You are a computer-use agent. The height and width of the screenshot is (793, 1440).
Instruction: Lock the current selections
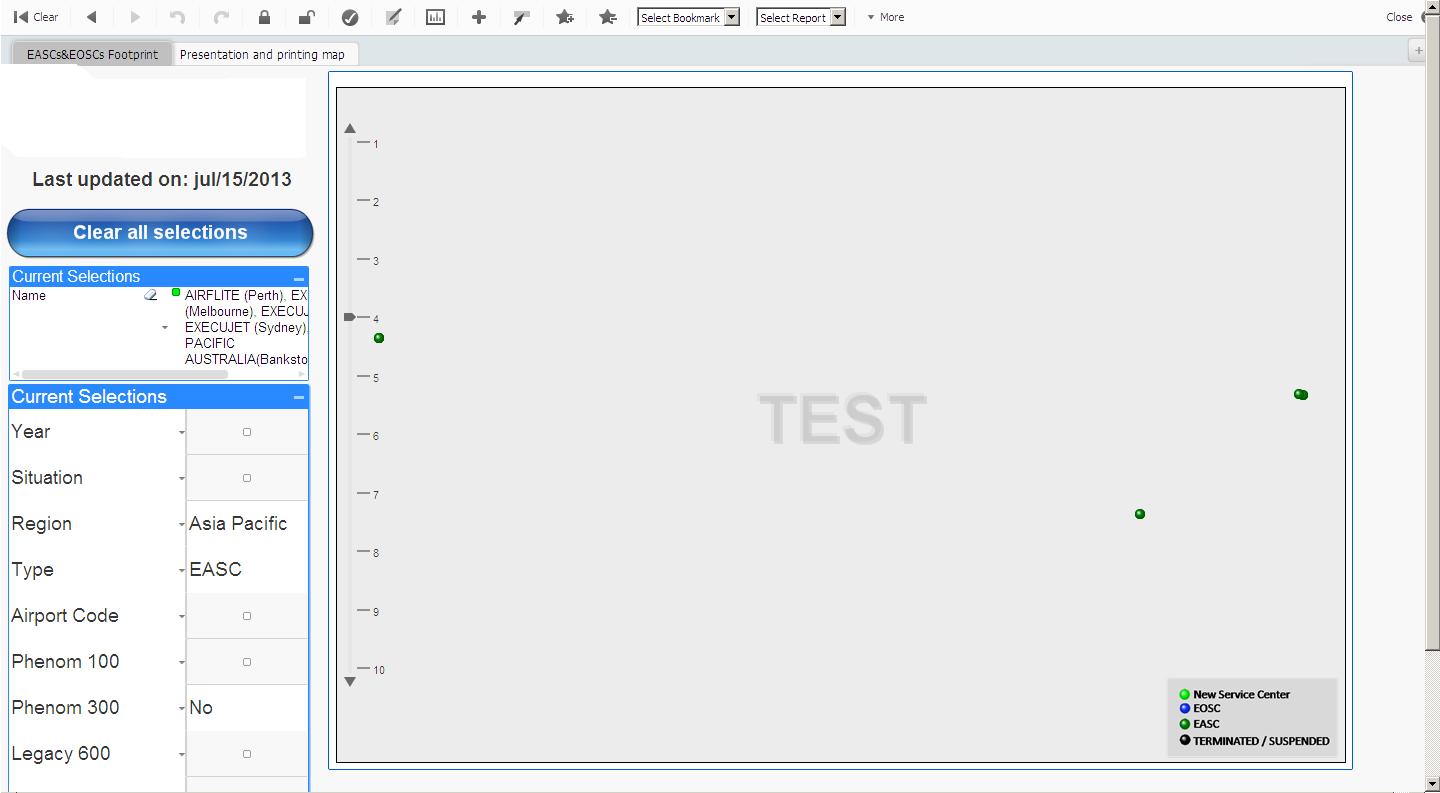264,17
